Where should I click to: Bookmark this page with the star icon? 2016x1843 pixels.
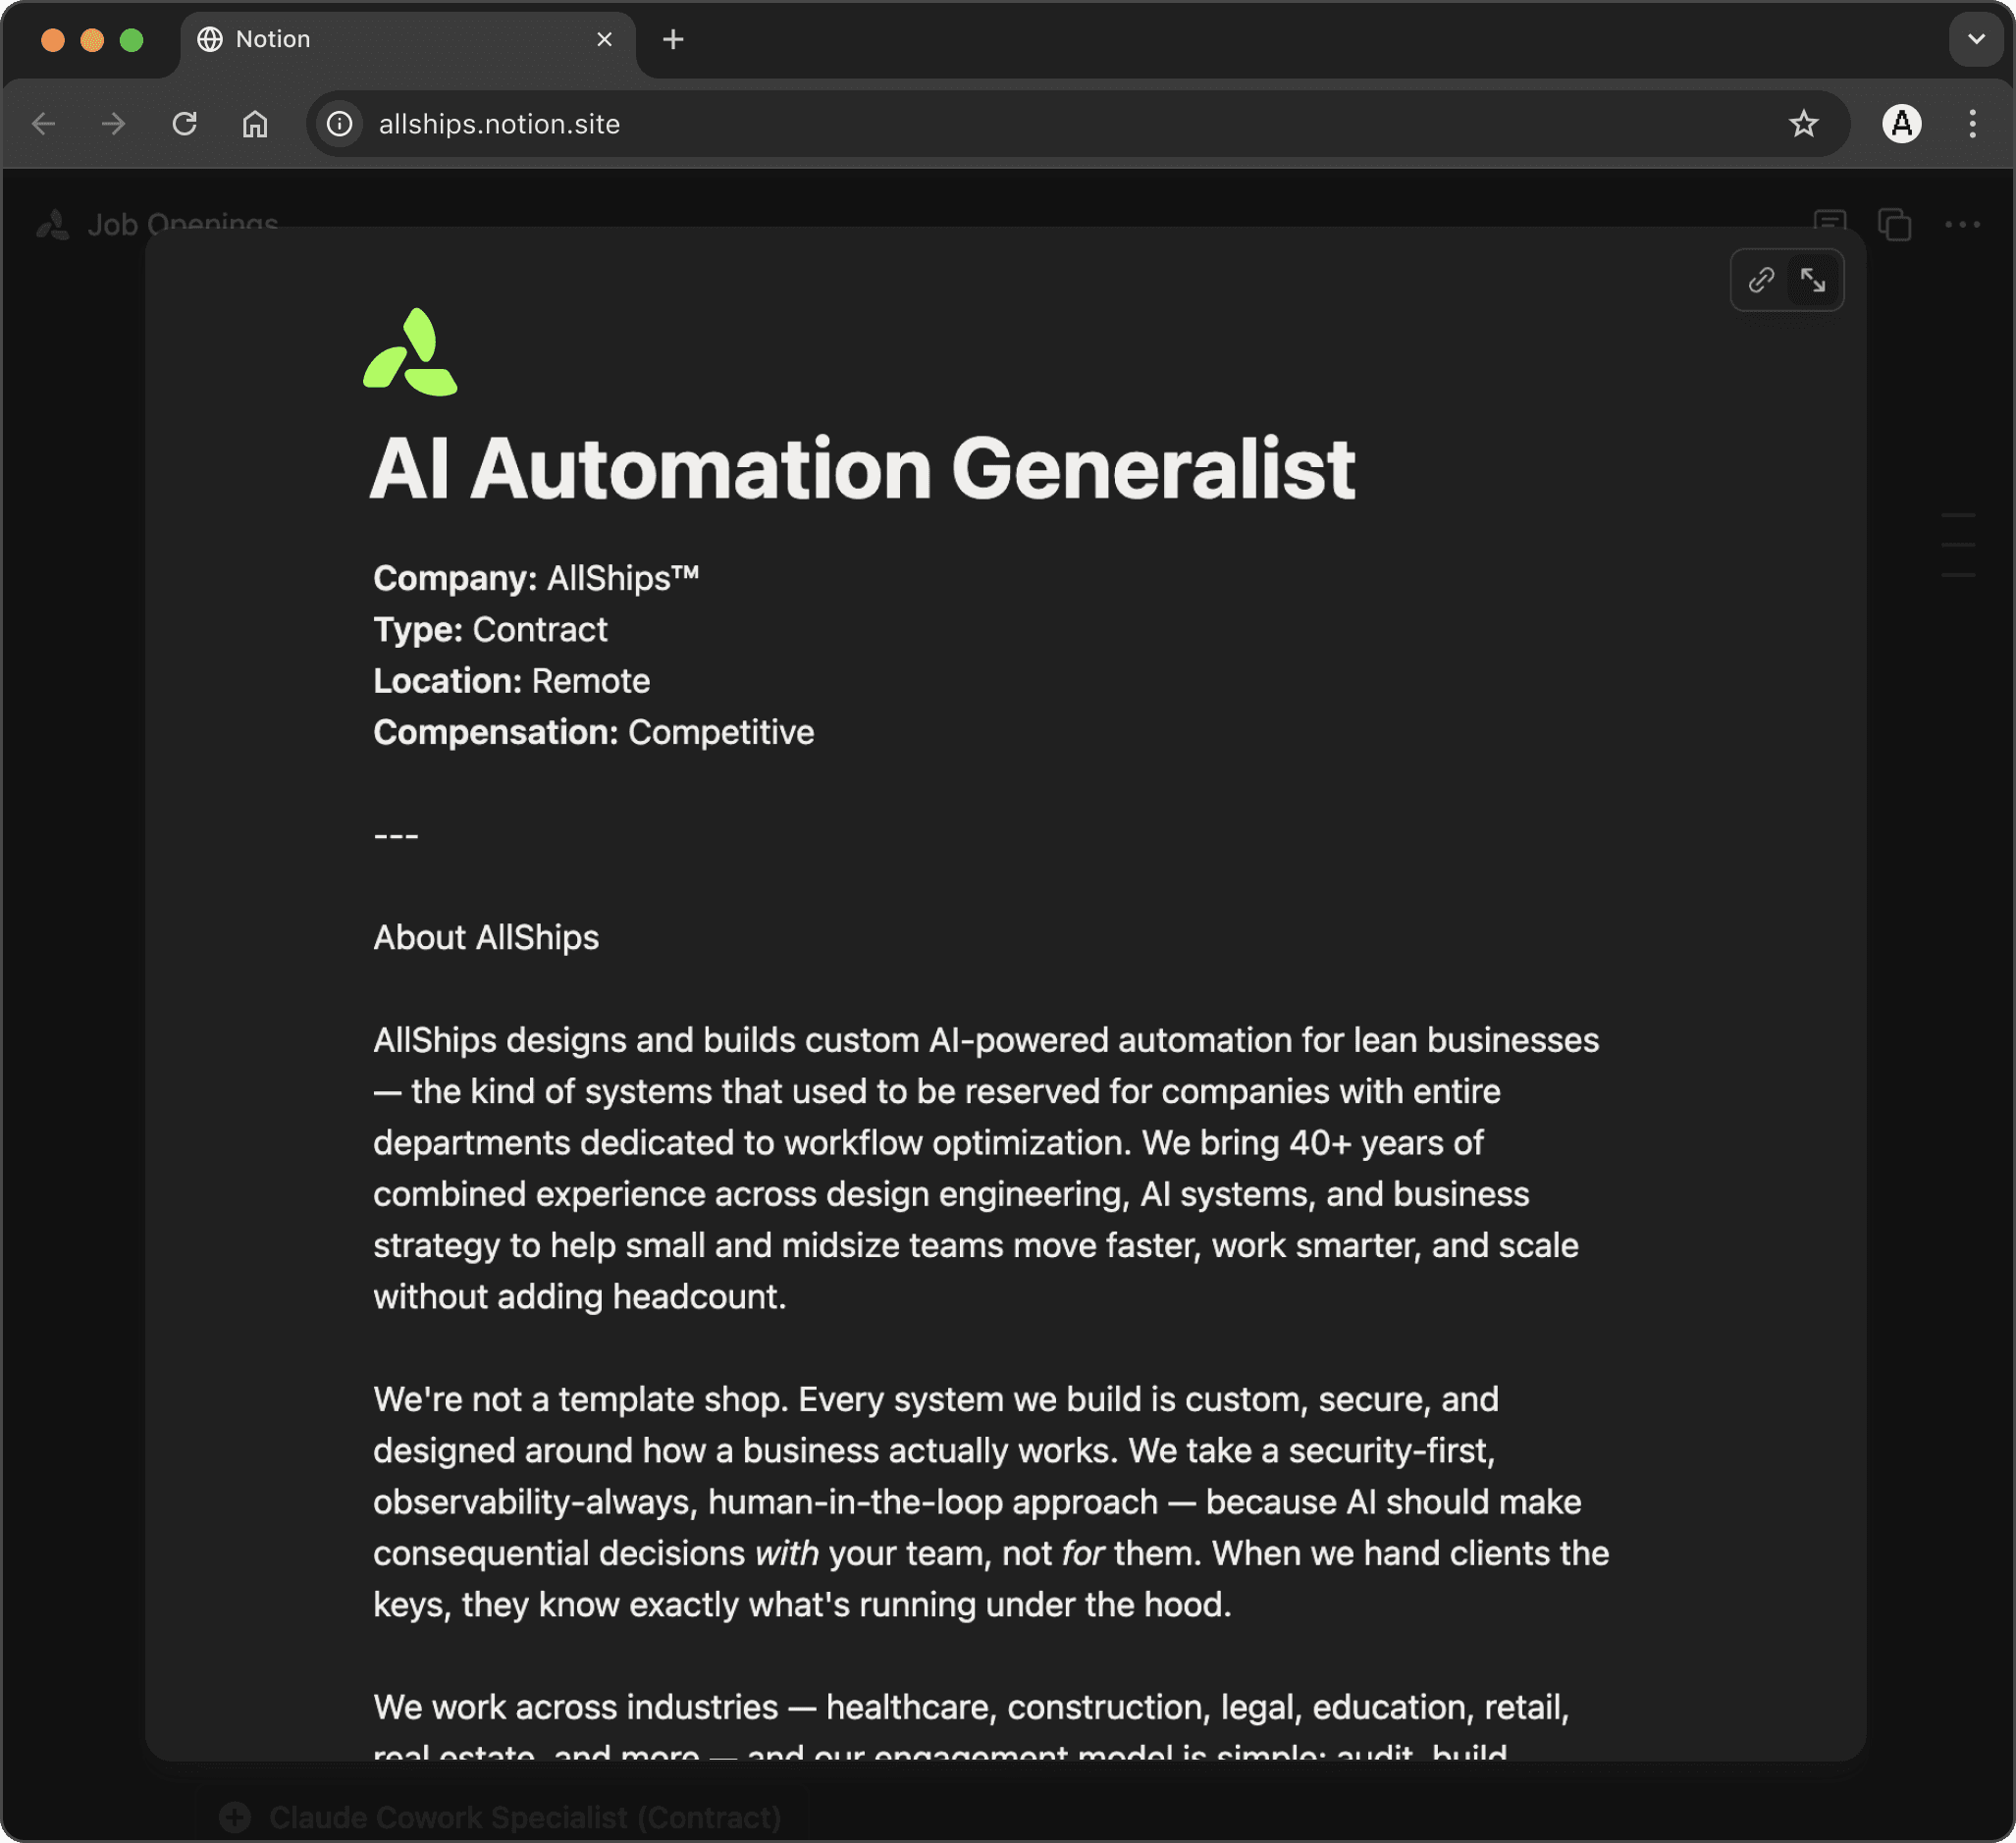(x=1803, y=124)
